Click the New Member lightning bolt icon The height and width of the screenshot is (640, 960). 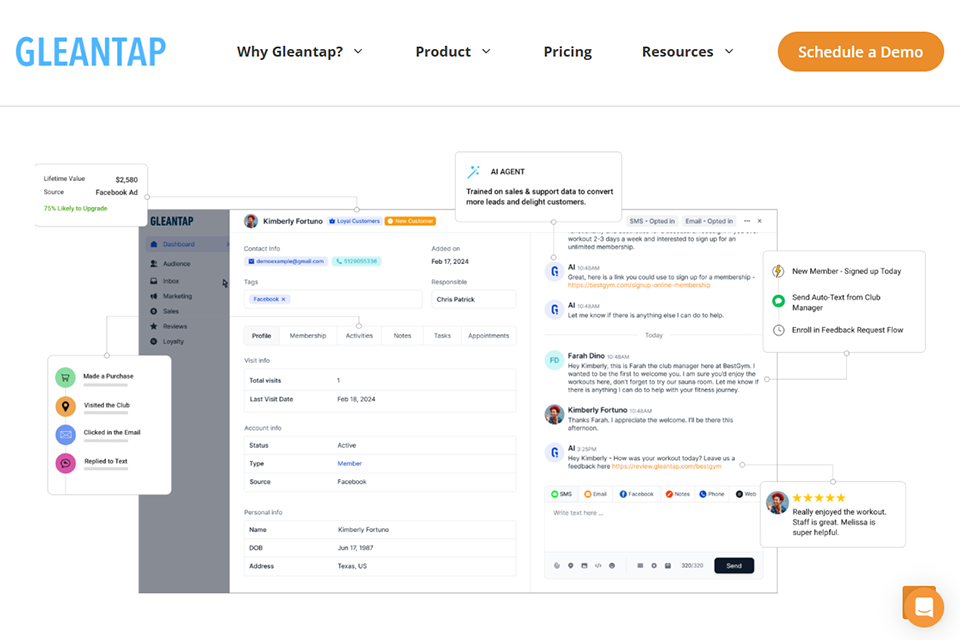tap(778, 271)
